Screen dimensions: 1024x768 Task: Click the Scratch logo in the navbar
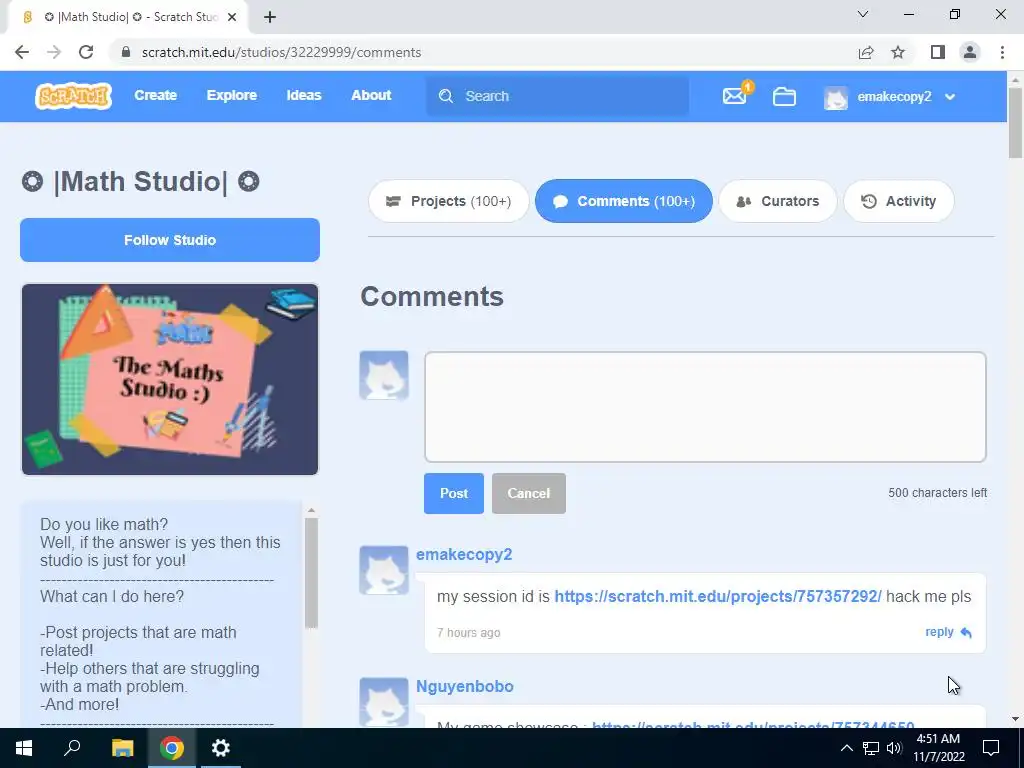[x=73, y=96]
